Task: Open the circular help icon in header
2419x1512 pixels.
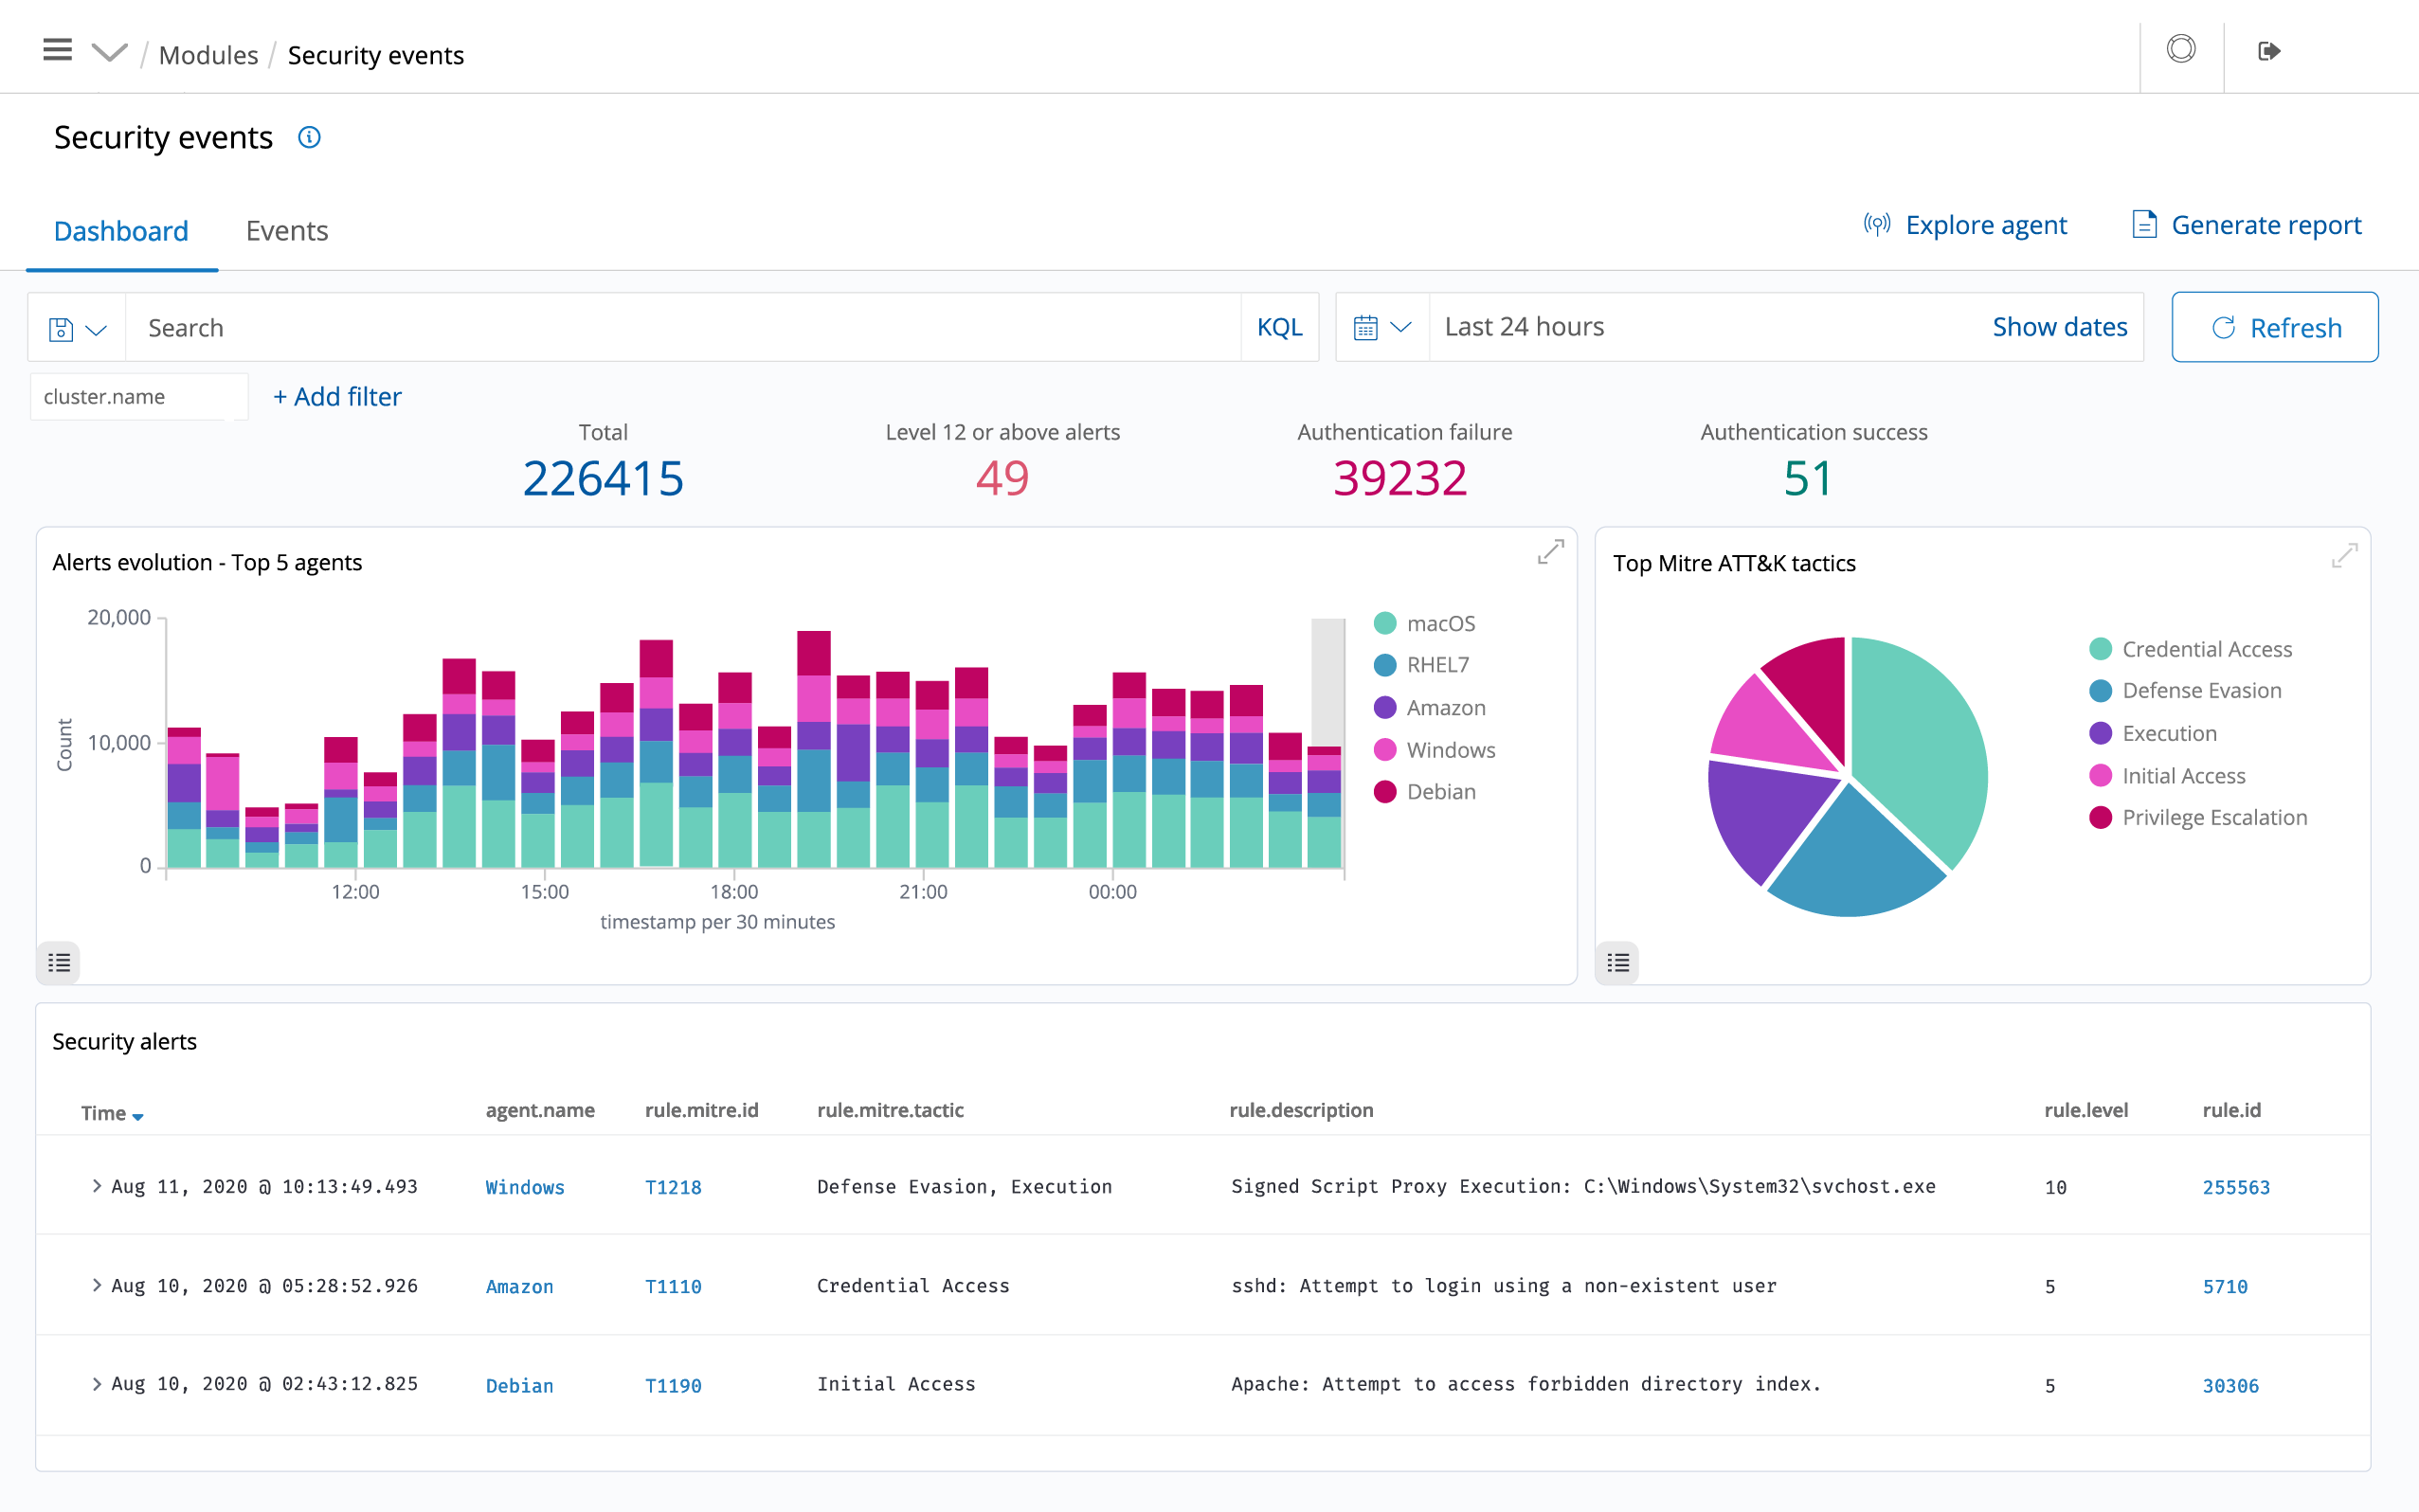Action: (x=2180, y=49)
